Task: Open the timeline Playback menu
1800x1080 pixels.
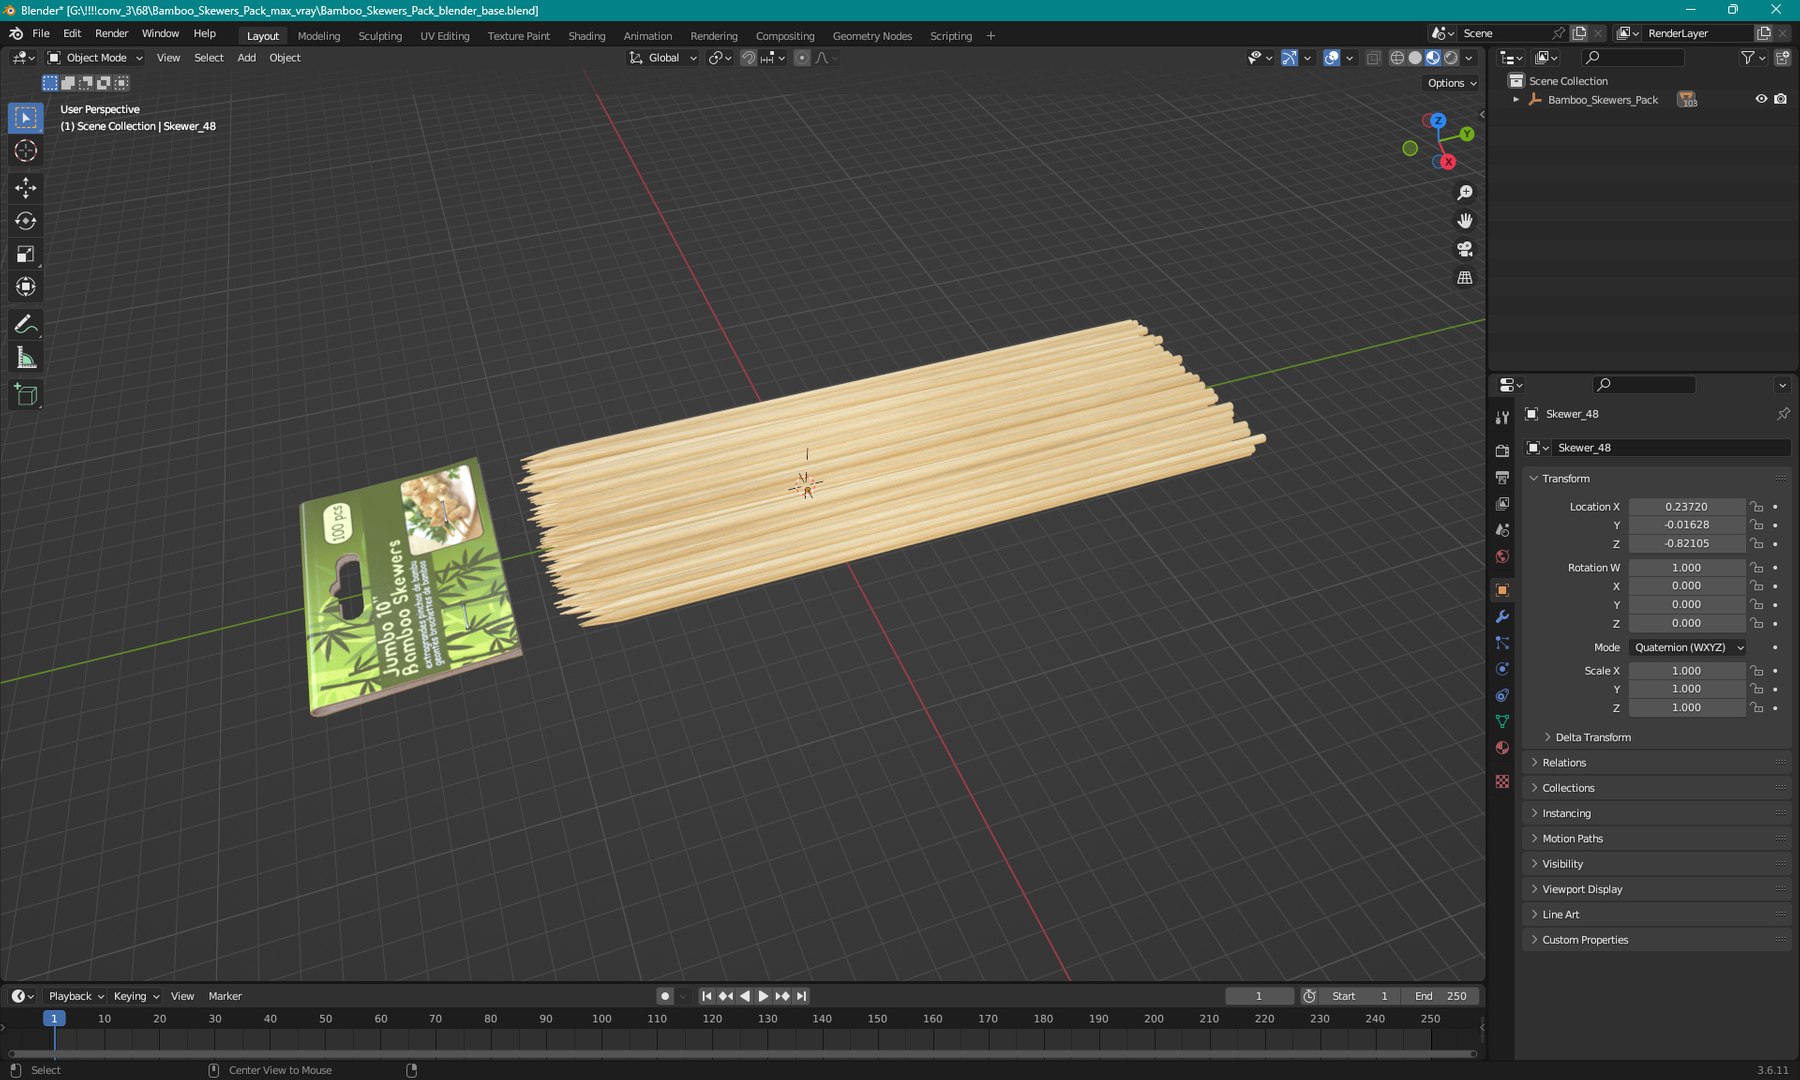Action: (76, 996)
